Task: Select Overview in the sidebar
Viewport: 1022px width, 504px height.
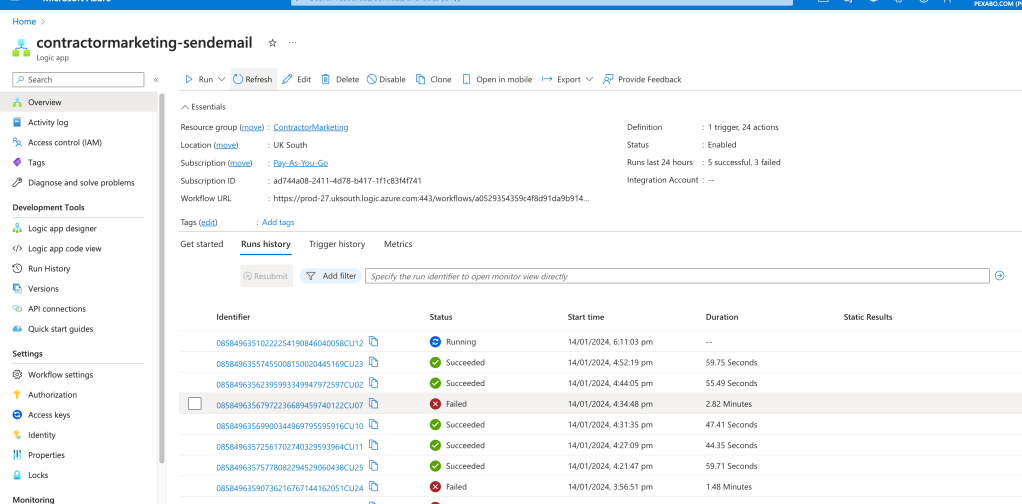Action: pos(78,102)
